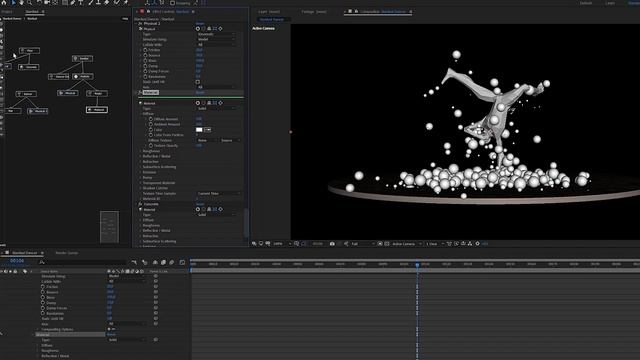
Task: Click the current time indicator playhead
Action: (x=417, y=265)
